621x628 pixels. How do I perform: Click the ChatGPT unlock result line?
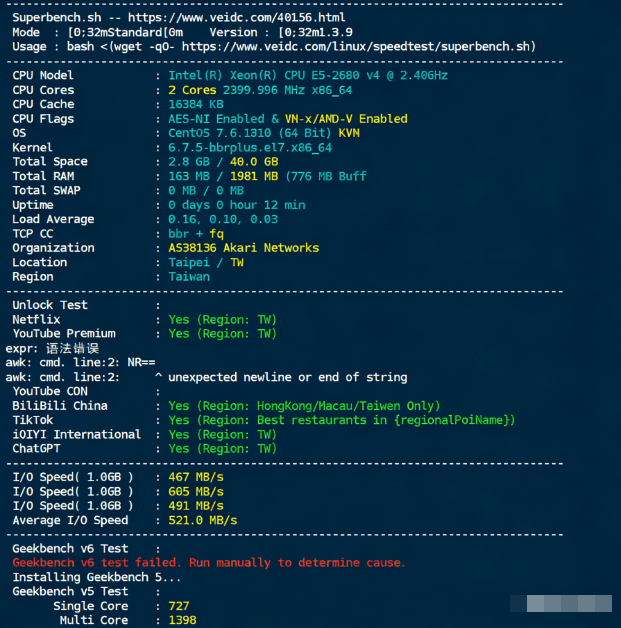tap(222, 449)
